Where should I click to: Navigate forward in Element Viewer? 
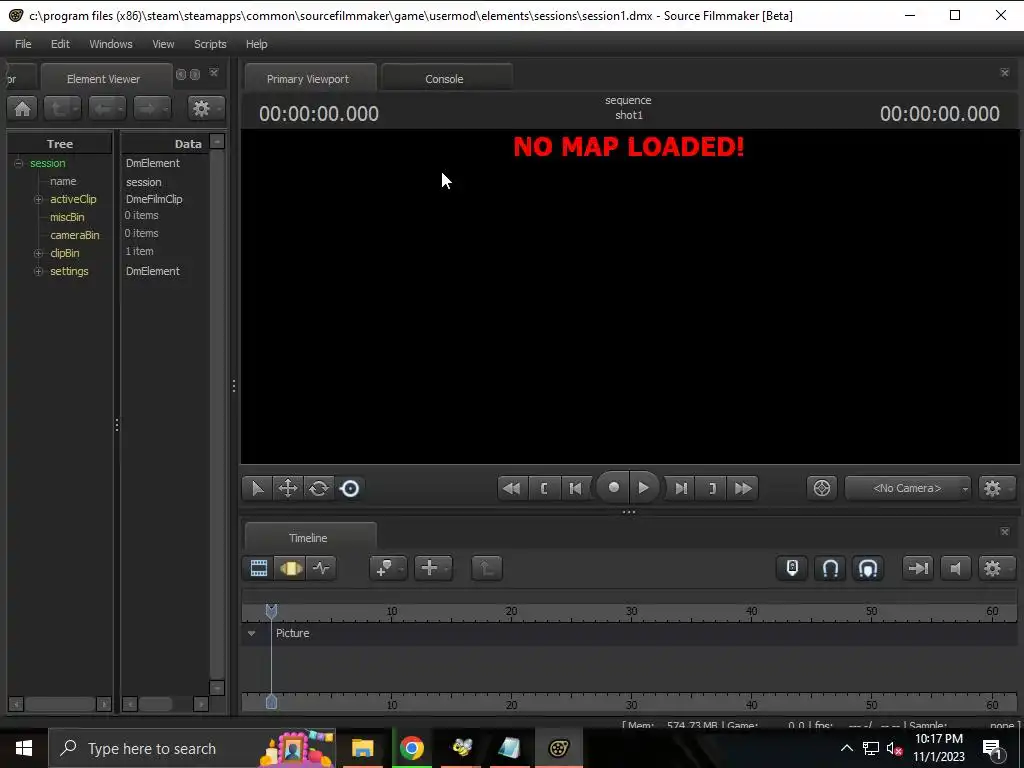152,108
